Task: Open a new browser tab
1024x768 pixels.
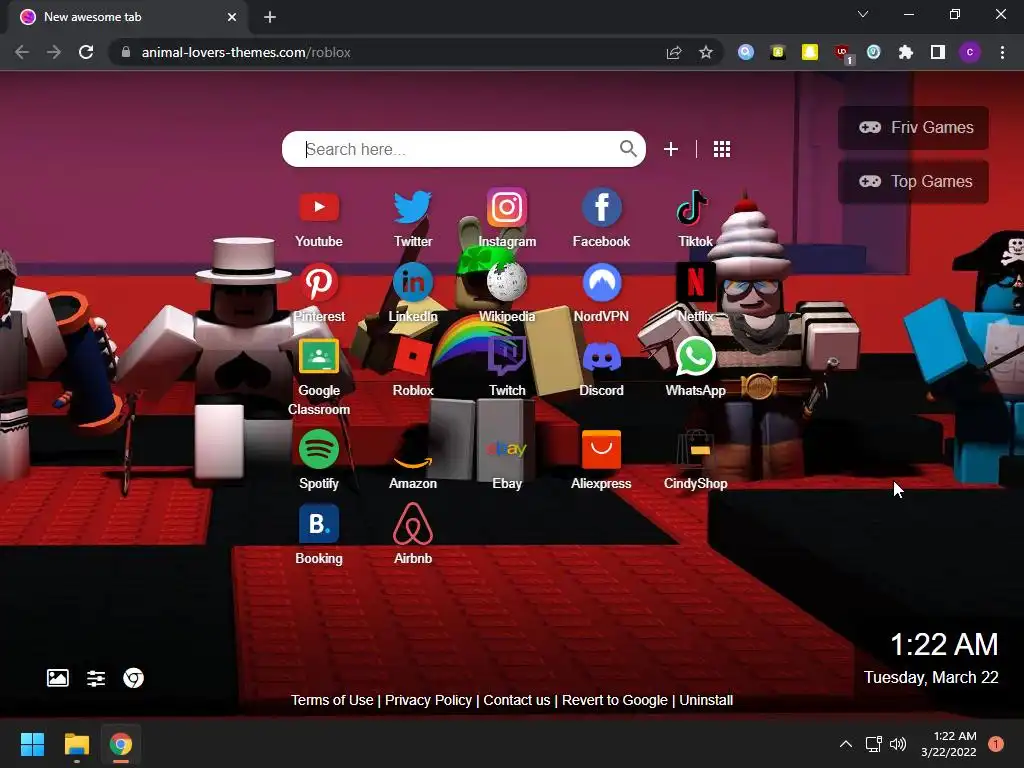Action: point(270,17)
